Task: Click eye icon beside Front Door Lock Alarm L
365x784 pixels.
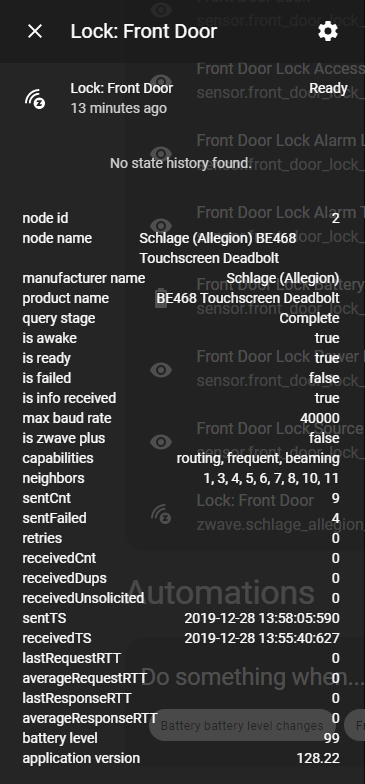Action: coord(161,154)
